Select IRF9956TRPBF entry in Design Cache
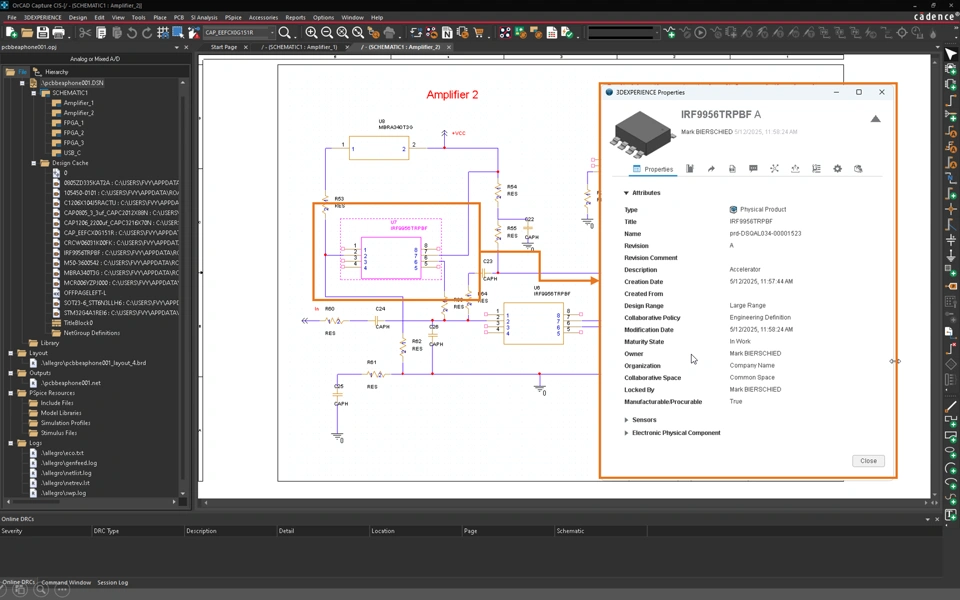 (x=121, y=253)
